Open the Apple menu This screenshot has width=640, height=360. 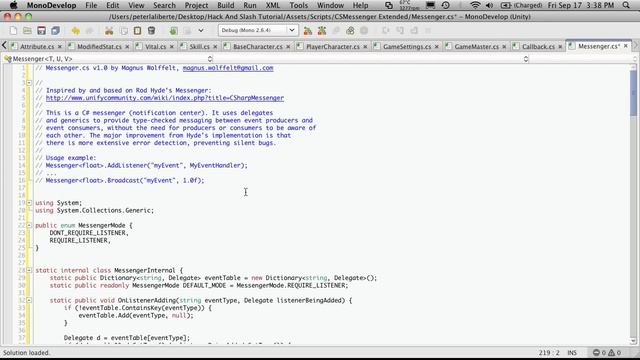pos(13,5)
